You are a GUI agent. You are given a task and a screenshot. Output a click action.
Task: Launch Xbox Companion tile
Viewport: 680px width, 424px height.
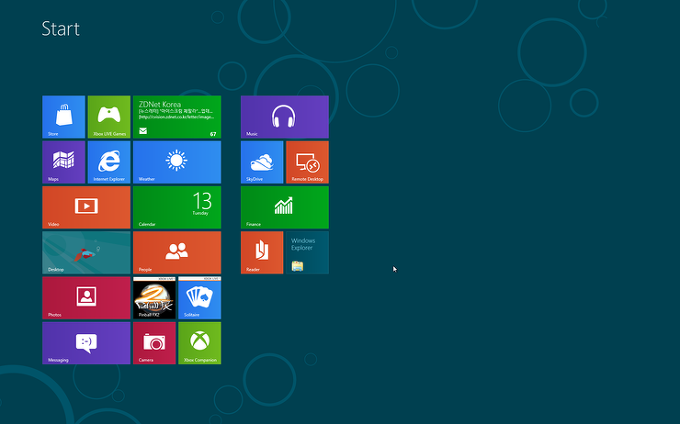199,343
